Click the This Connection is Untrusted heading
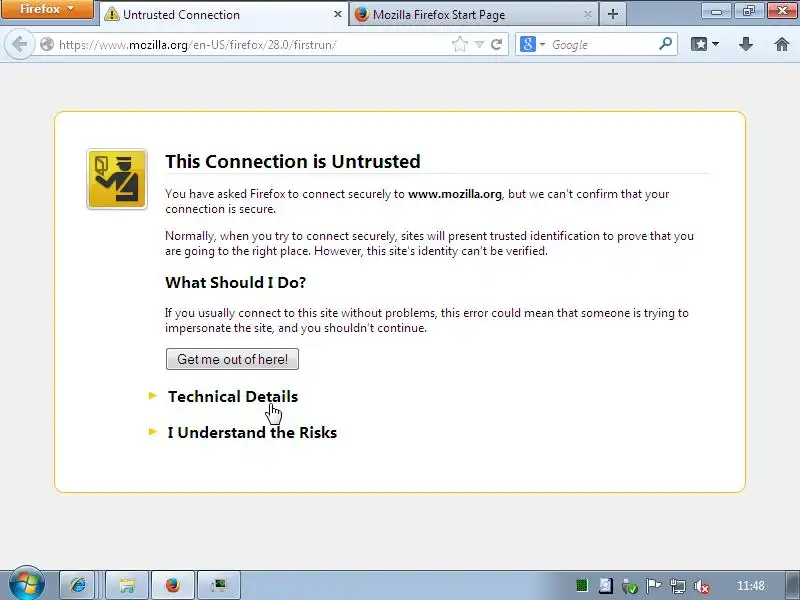Image resolution: width=800 pixels, height=600 pixels. point(293,161)
